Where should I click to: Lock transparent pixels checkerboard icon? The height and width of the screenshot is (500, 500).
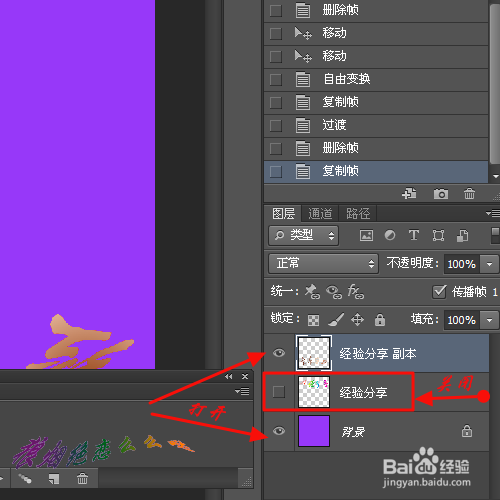coord(313,320)
